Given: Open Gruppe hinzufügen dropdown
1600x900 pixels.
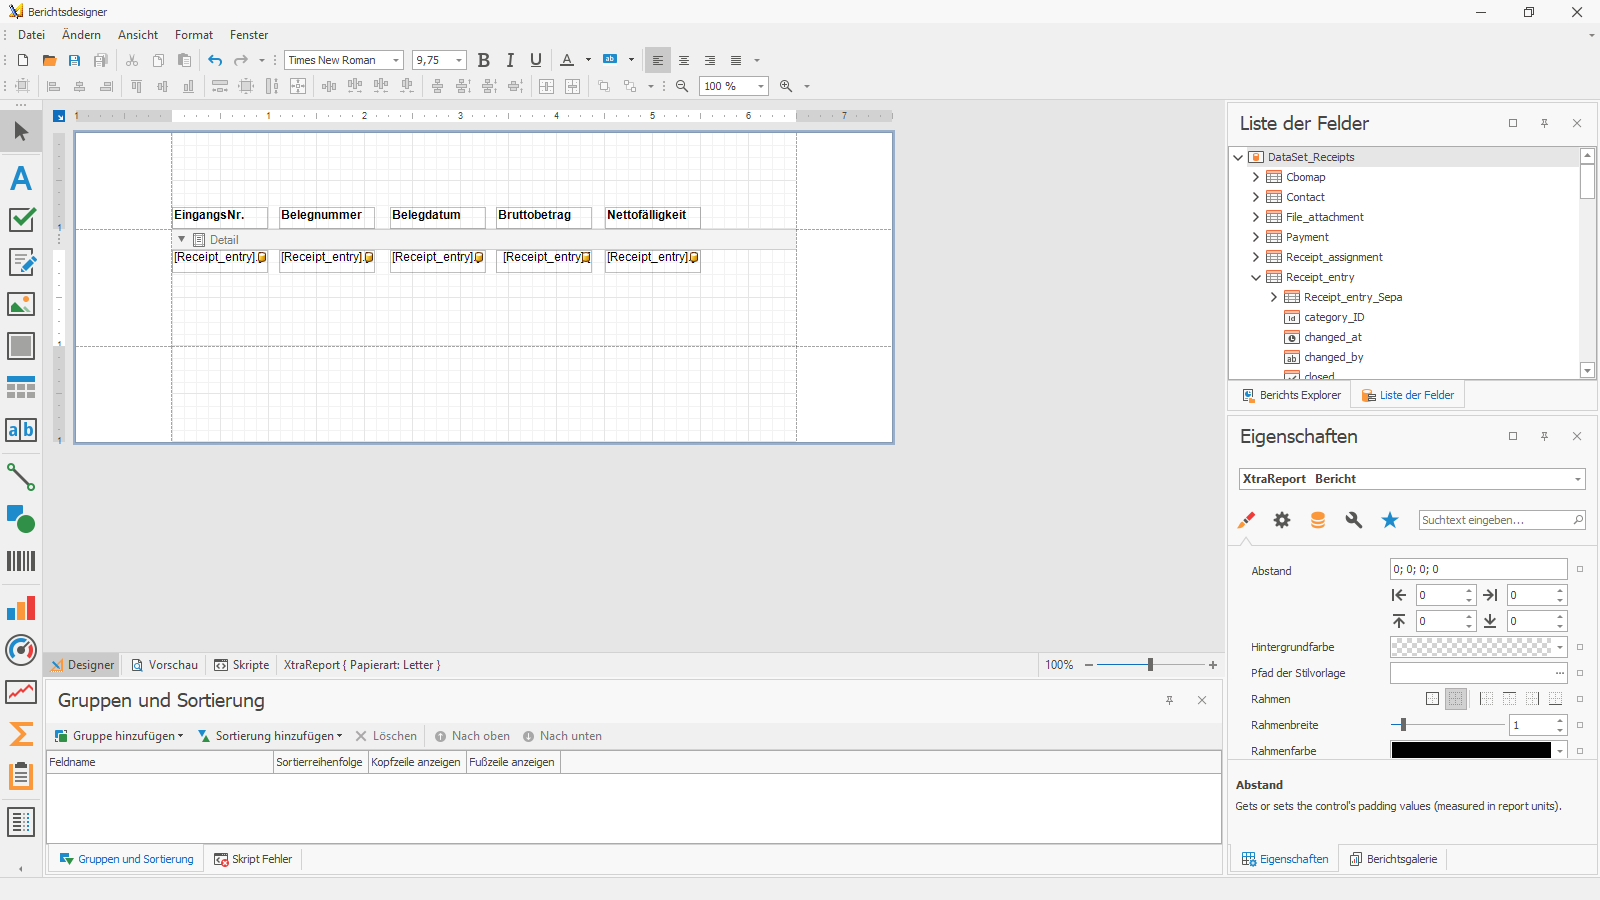Looking at the screenshot, I should [120, 736].
